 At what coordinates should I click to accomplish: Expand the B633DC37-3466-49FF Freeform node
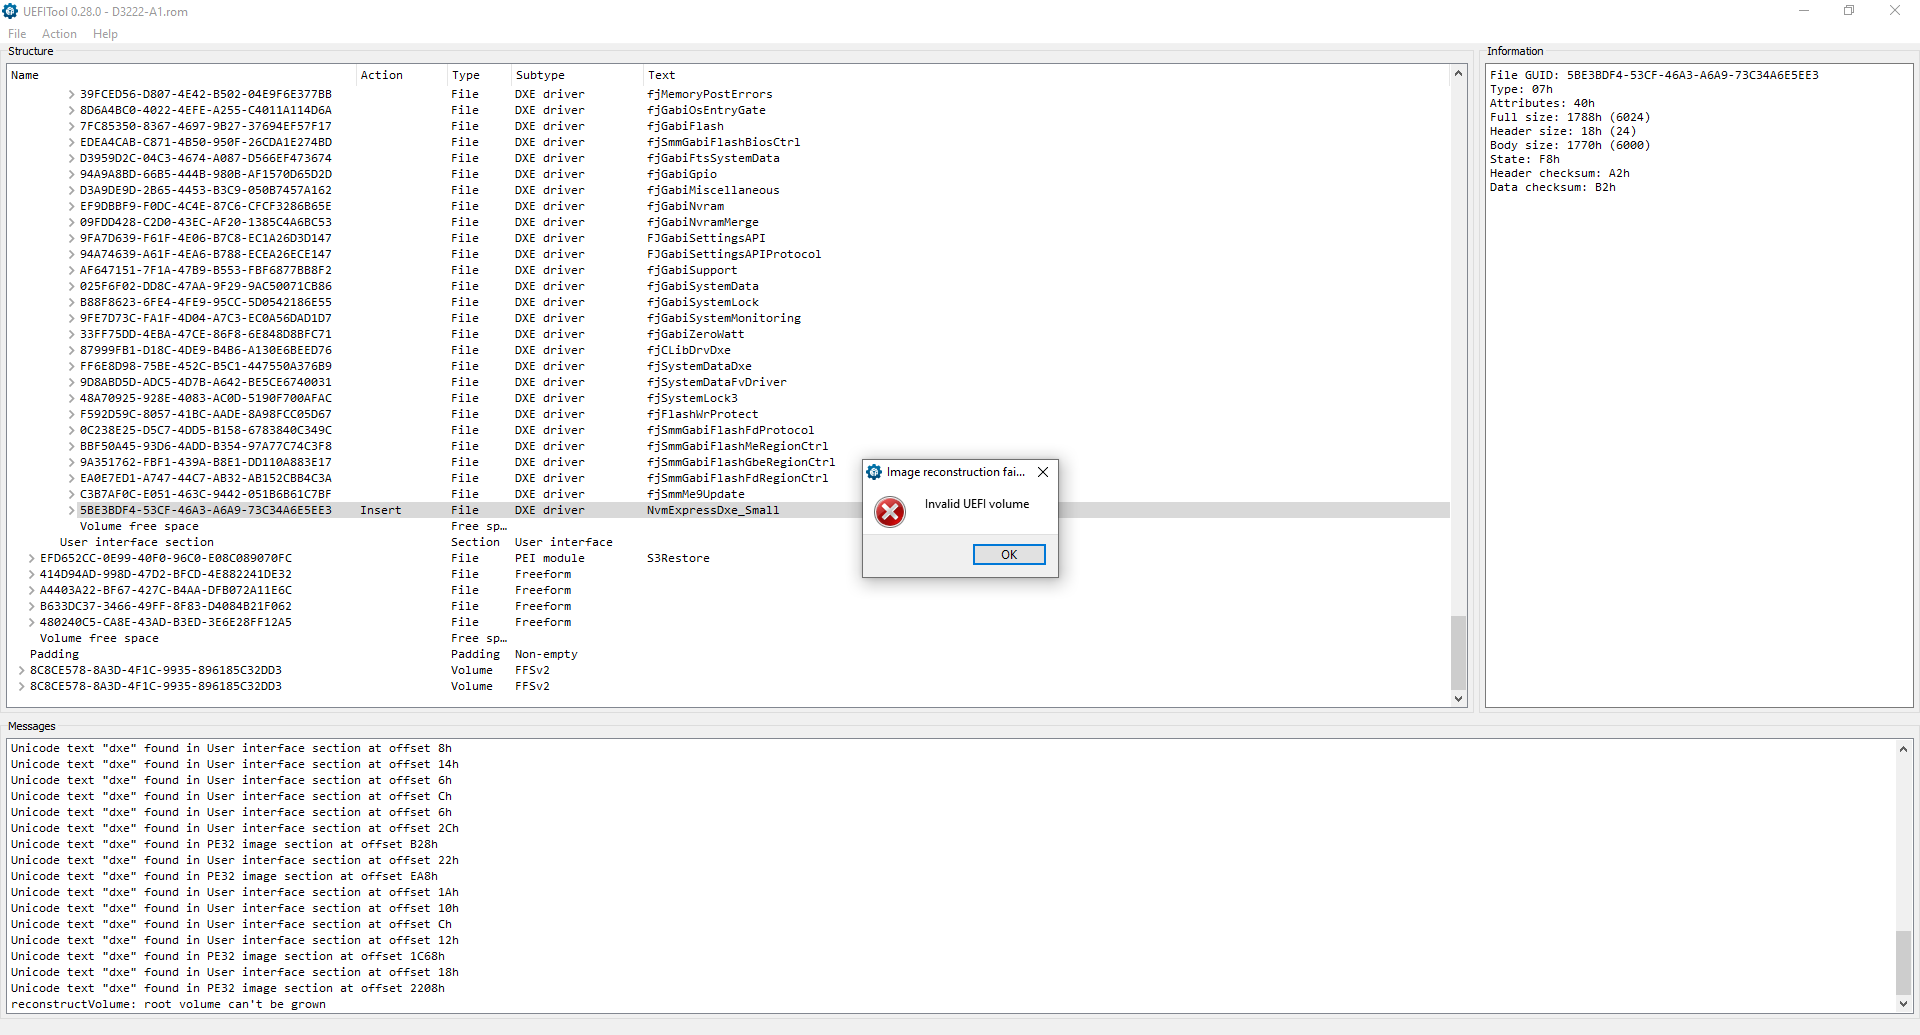click(x=31, y=606)
